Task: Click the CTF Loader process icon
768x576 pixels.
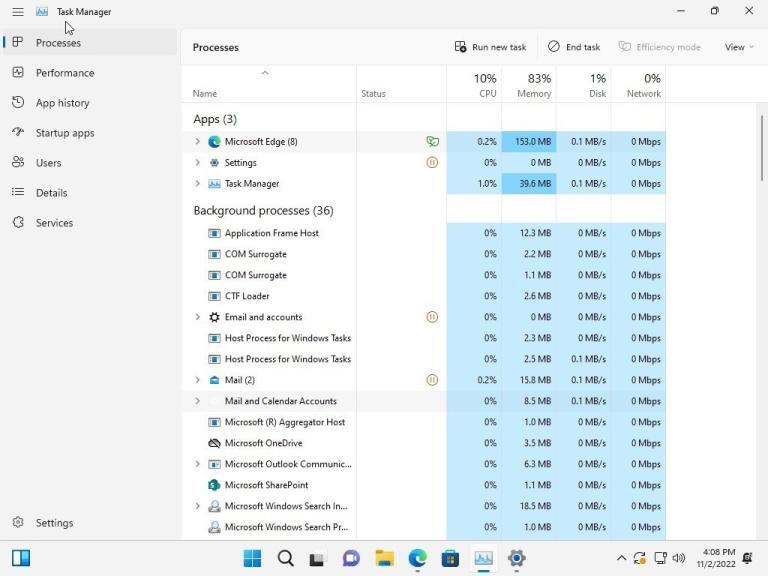Action: point(214,296)
